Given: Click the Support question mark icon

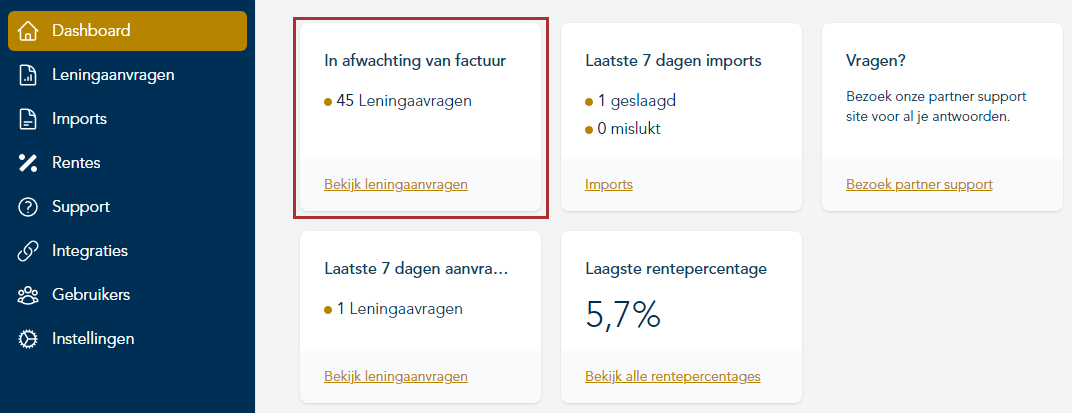Looking at the screenshot, I should tap(29, 207).
